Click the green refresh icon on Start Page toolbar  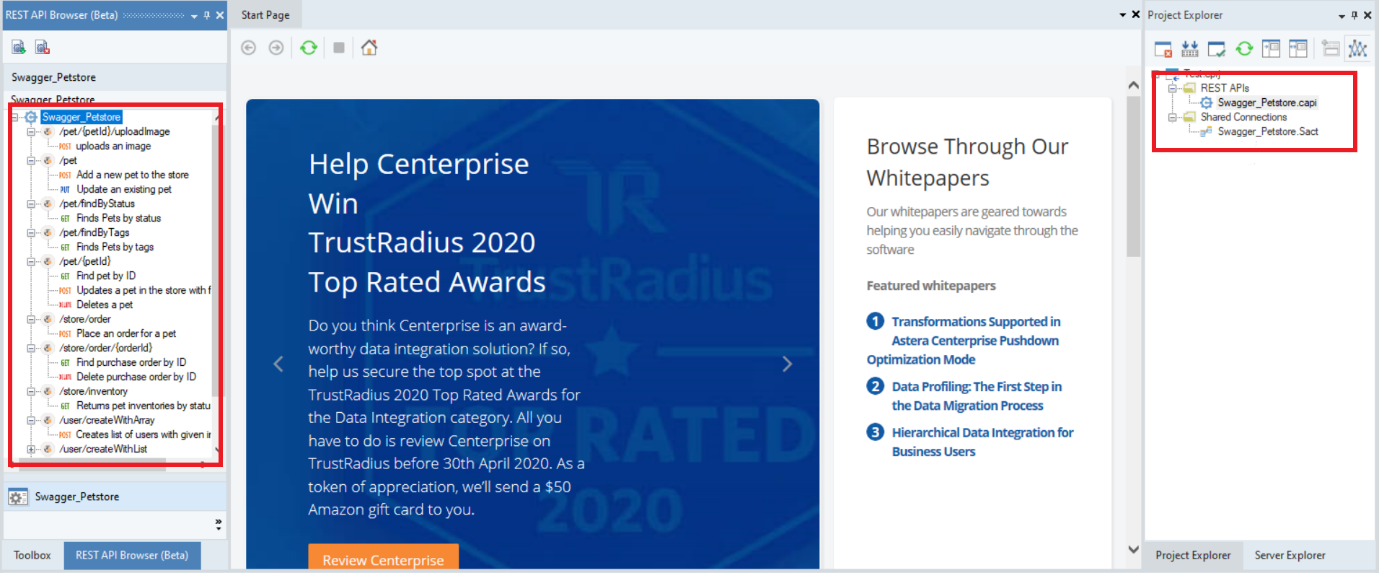(x=309, y=47)
